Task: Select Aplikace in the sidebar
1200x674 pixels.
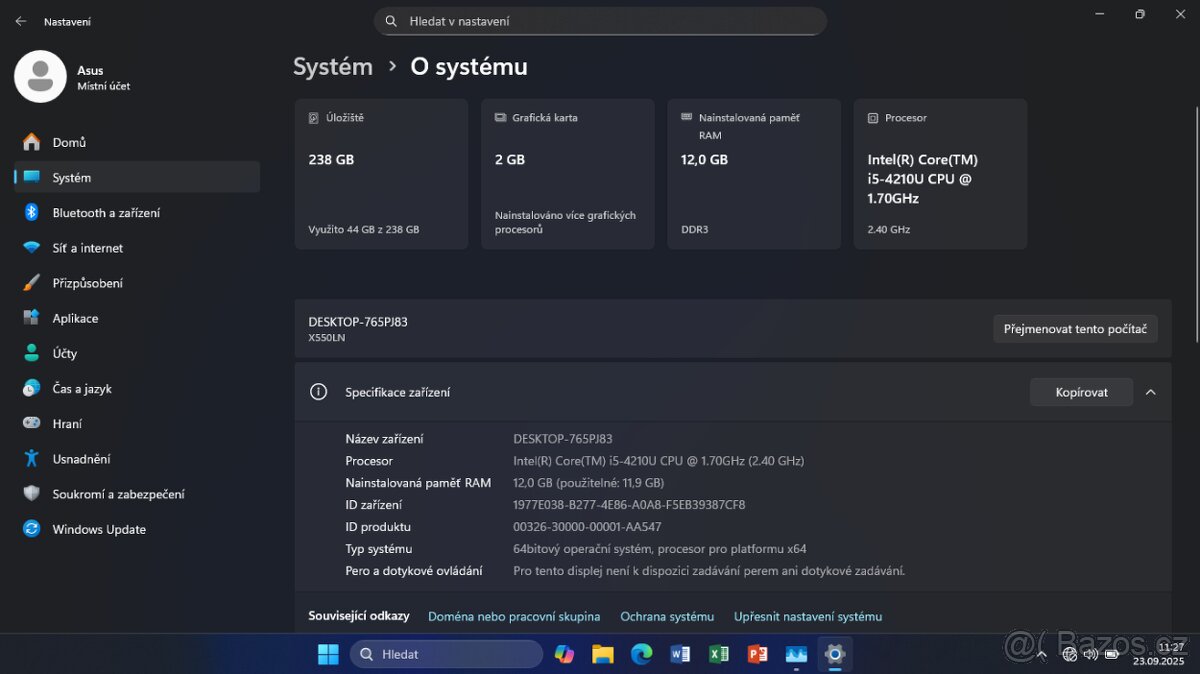Action: (75, 318)
